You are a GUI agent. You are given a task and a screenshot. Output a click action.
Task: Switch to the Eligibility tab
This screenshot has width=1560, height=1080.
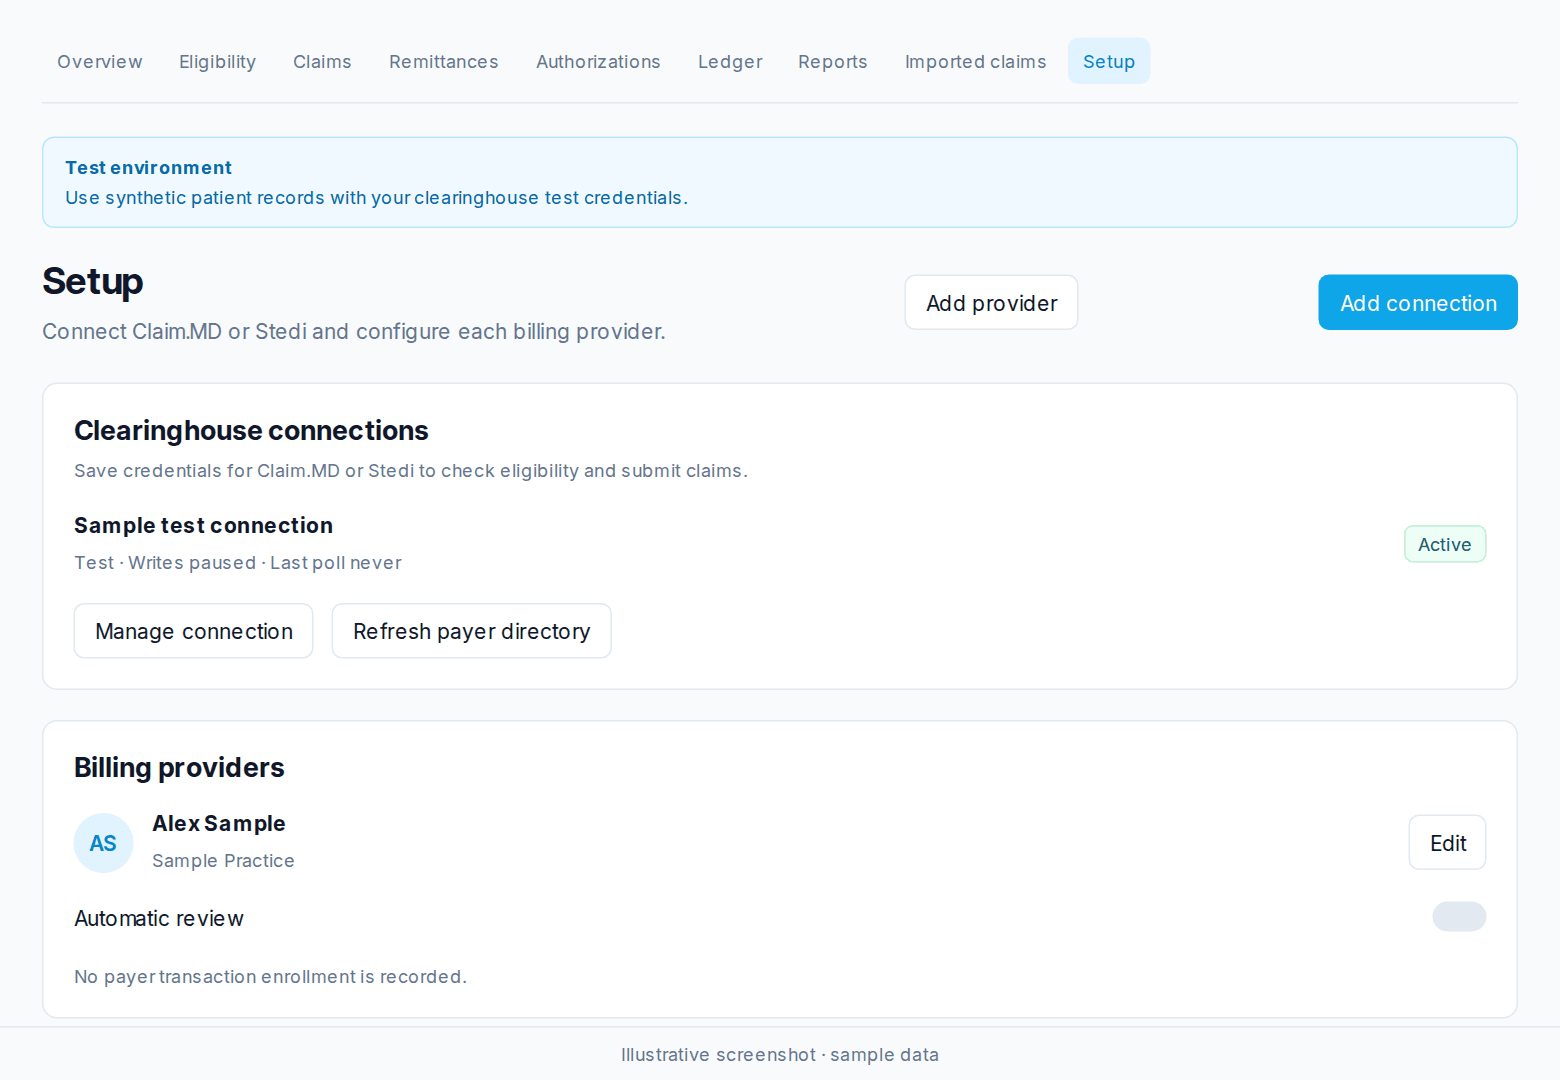pos(218,62)
